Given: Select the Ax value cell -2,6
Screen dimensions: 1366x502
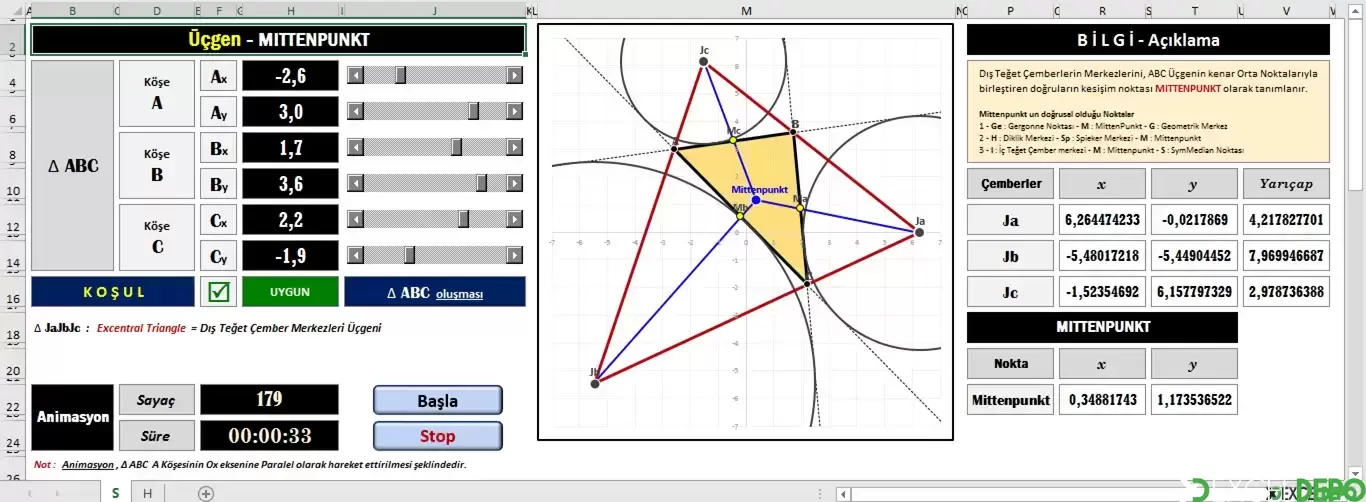Looking at the screenshot, I should click(291, 76).
